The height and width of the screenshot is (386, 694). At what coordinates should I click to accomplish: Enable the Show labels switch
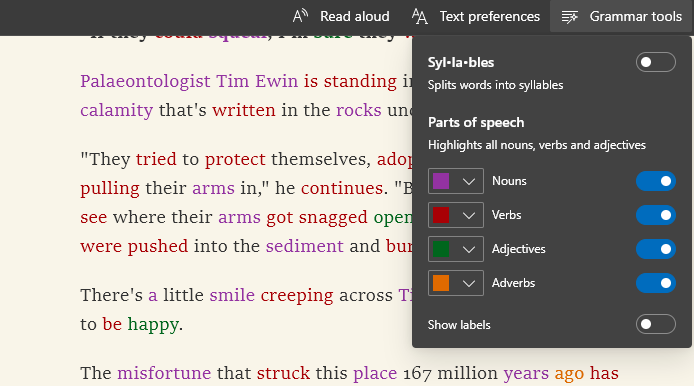(655, 324)
